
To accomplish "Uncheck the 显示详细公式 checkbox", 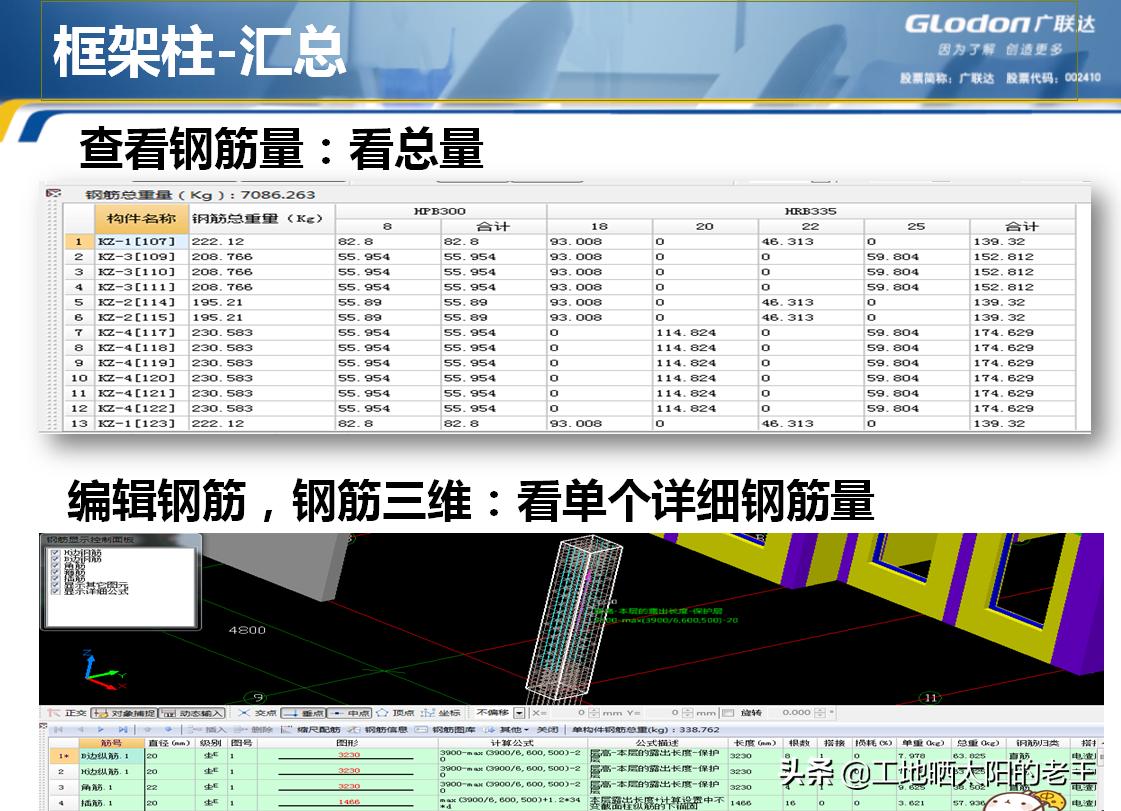I will pyautogui.click(x=55, y=591).
